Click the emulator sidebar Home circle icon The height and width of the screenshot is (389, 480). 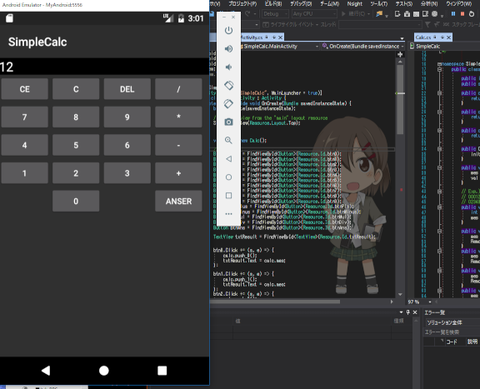pos(229,177)
